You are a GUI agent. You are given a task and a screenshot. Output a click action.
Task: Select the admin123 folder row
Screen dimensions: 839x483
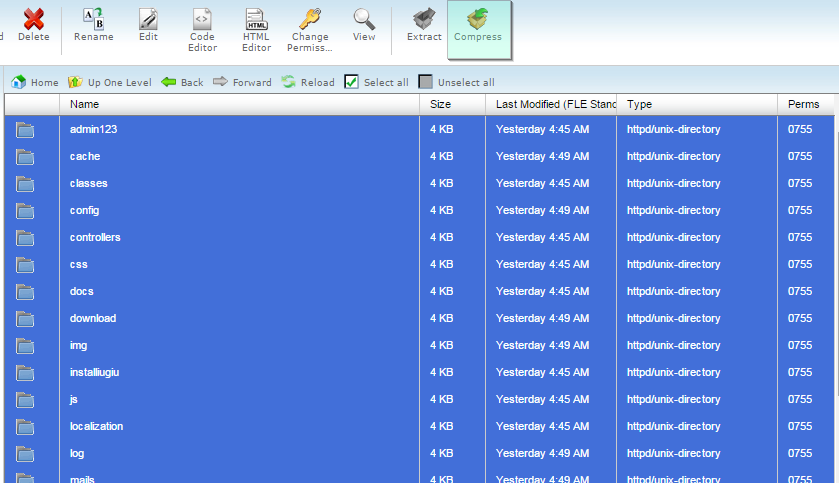click(x=94, y=129)
